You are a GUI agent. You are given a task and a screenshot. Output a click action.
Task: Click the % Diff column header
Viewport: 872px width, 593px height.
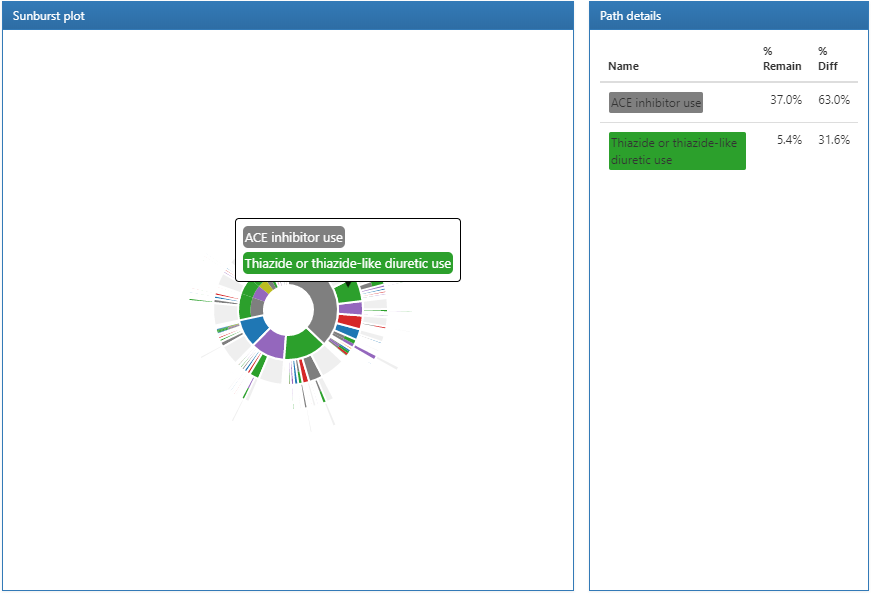click(x=828, y=58)
